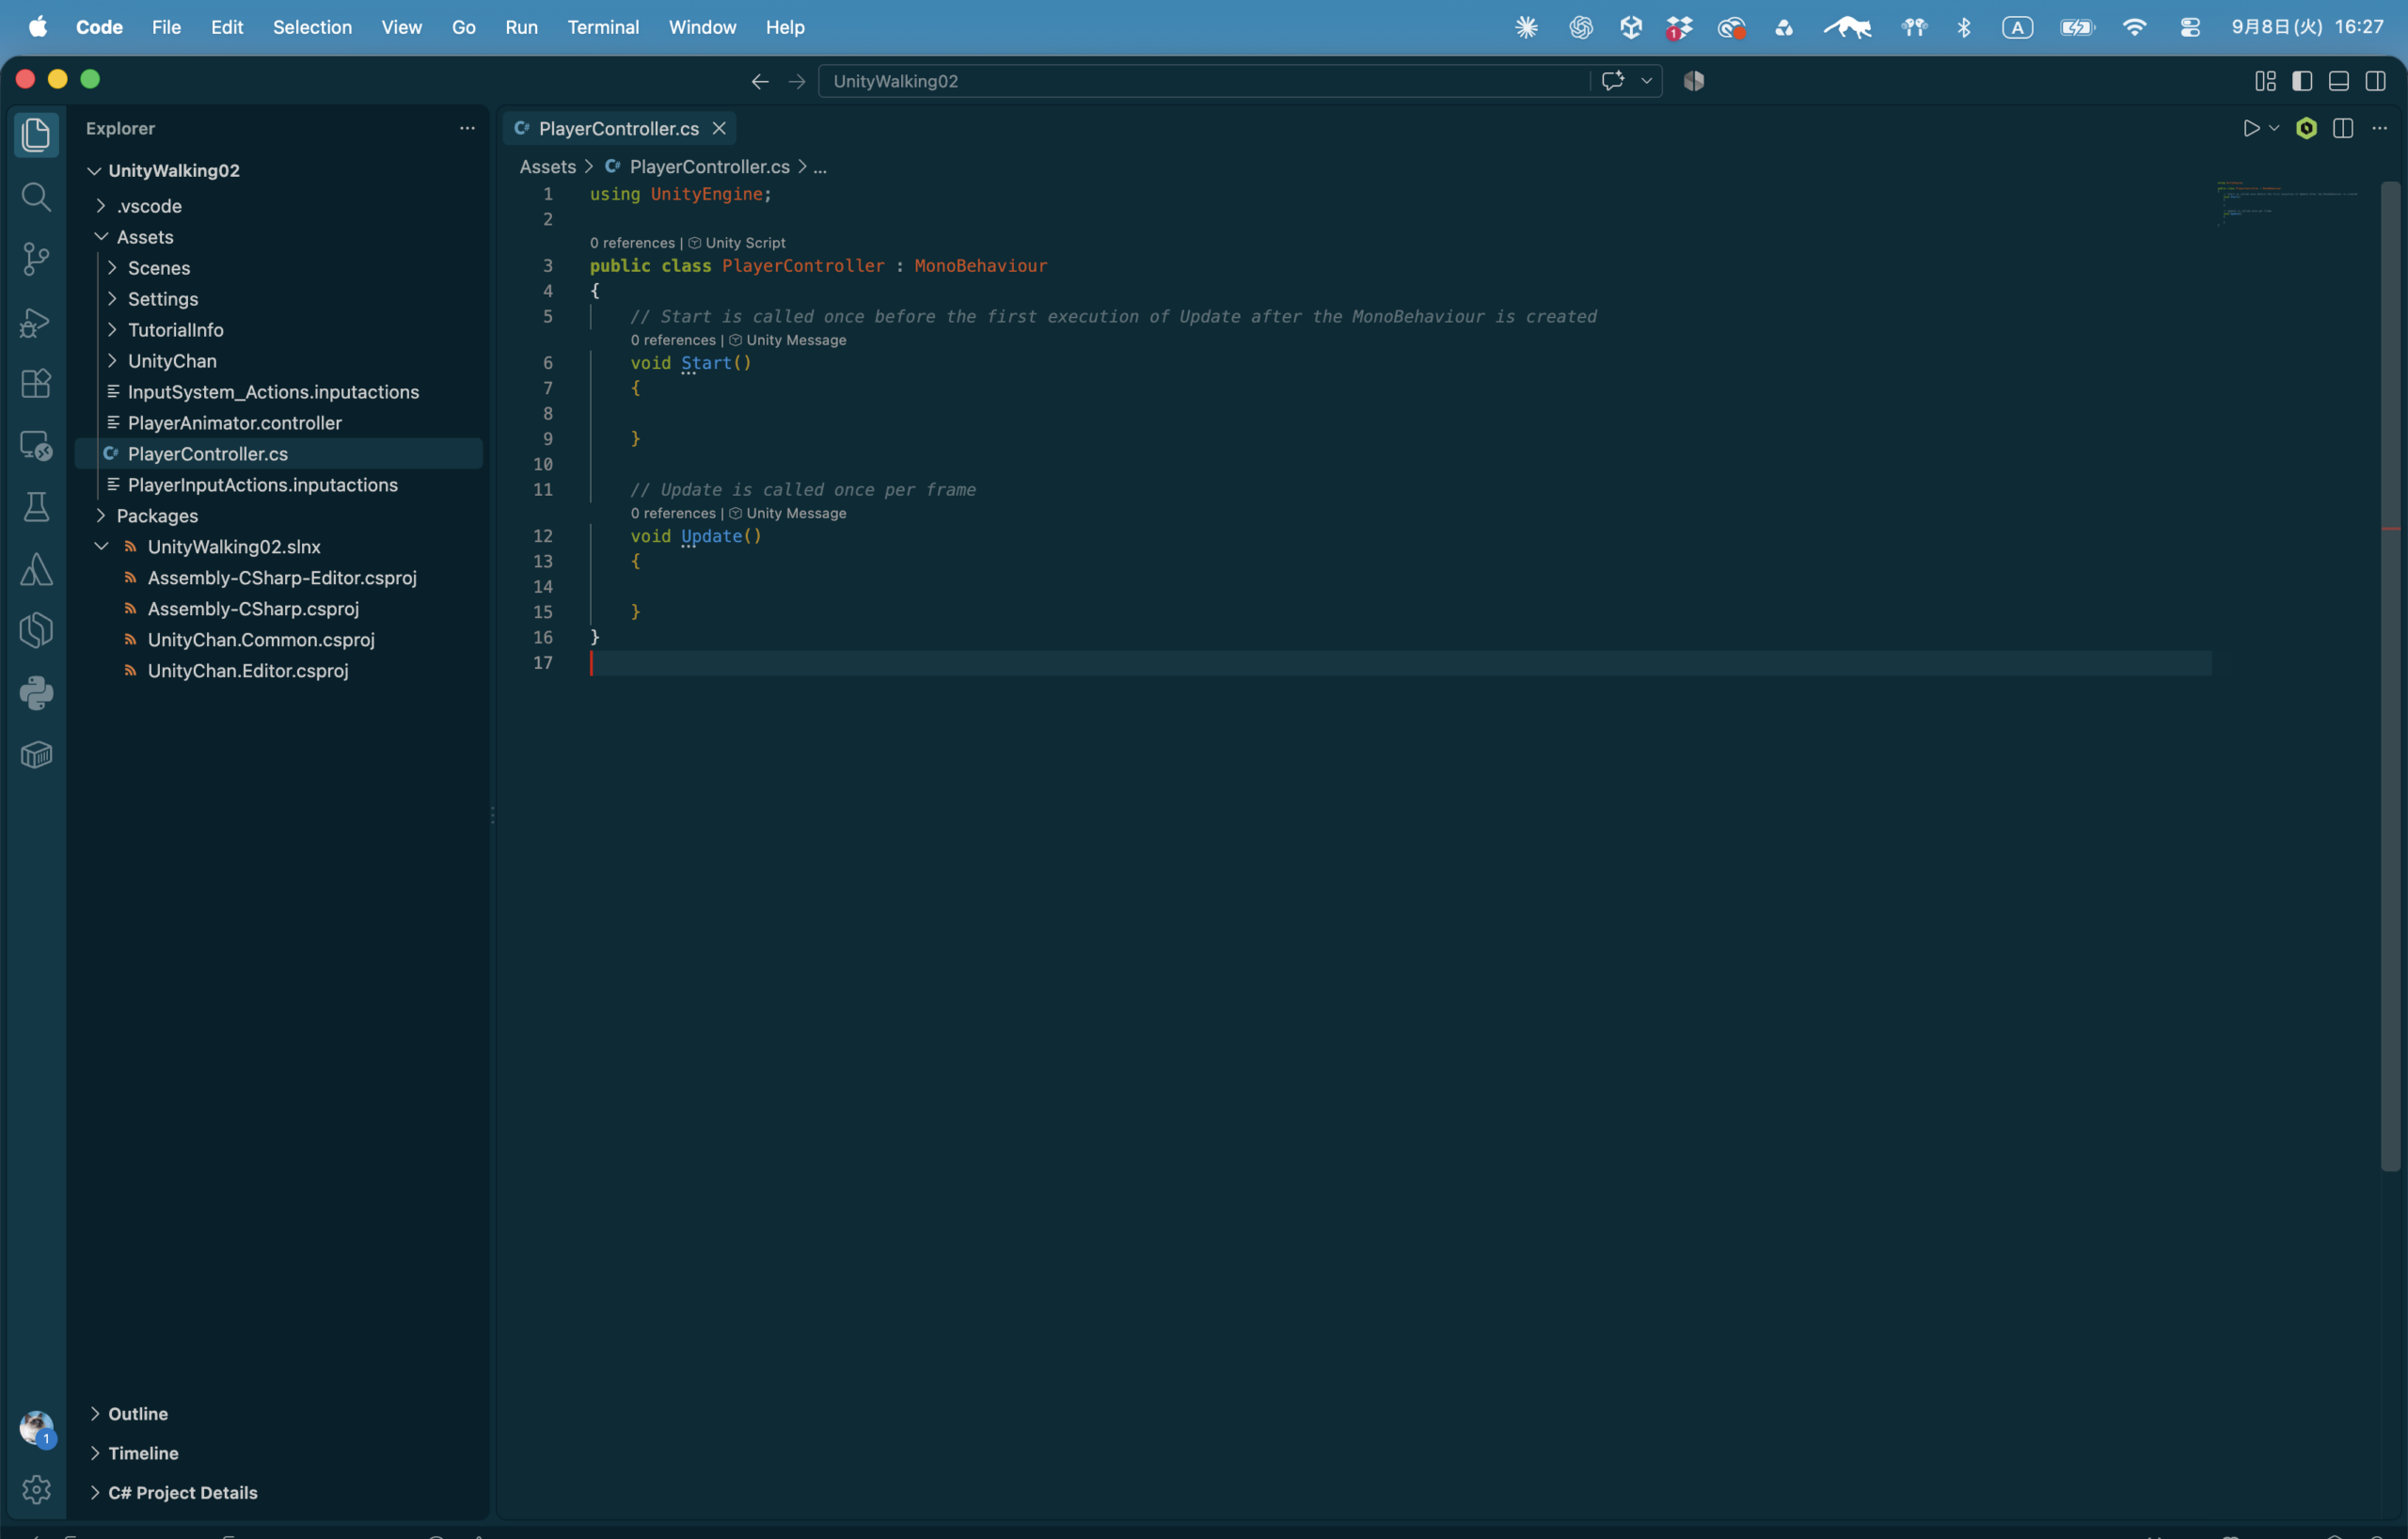This screenshot has height=1539, width=2408.
Task: Open Run and Debug view
Action: [x=36, y=321]
